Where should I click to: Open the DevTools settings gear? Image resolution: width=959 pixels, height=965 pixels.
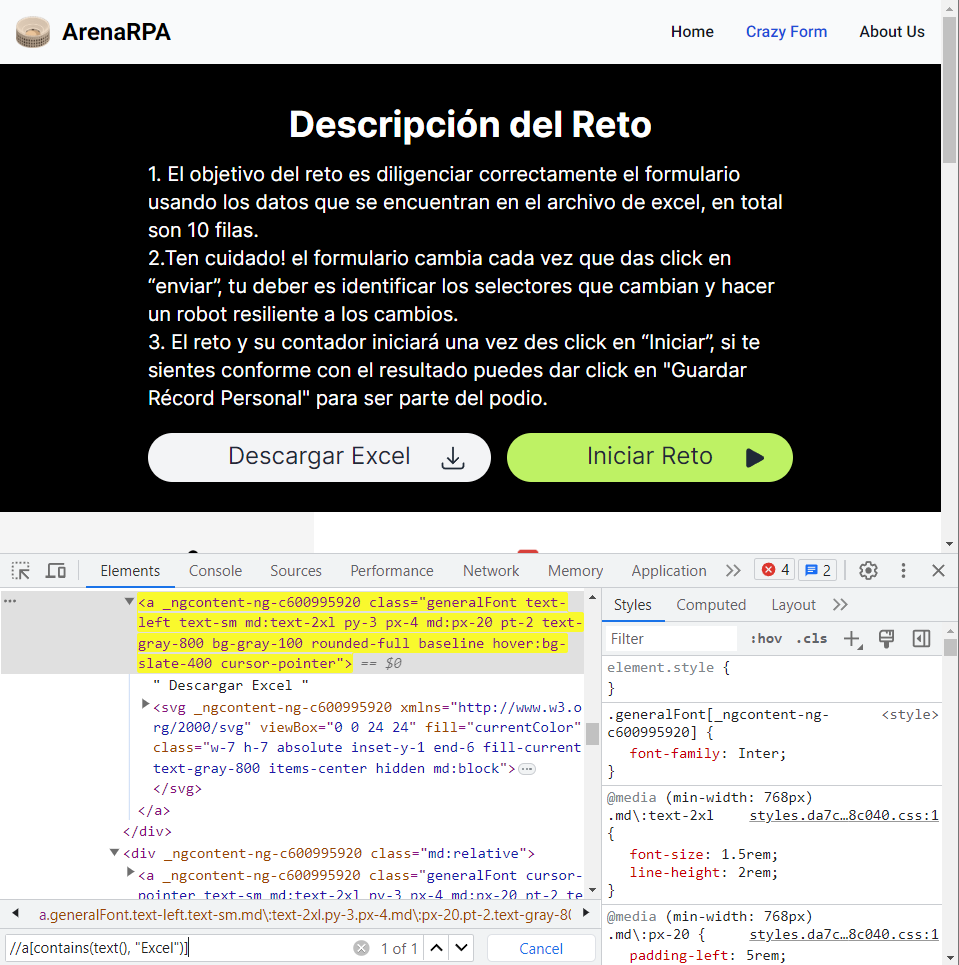tap(868, 570)
